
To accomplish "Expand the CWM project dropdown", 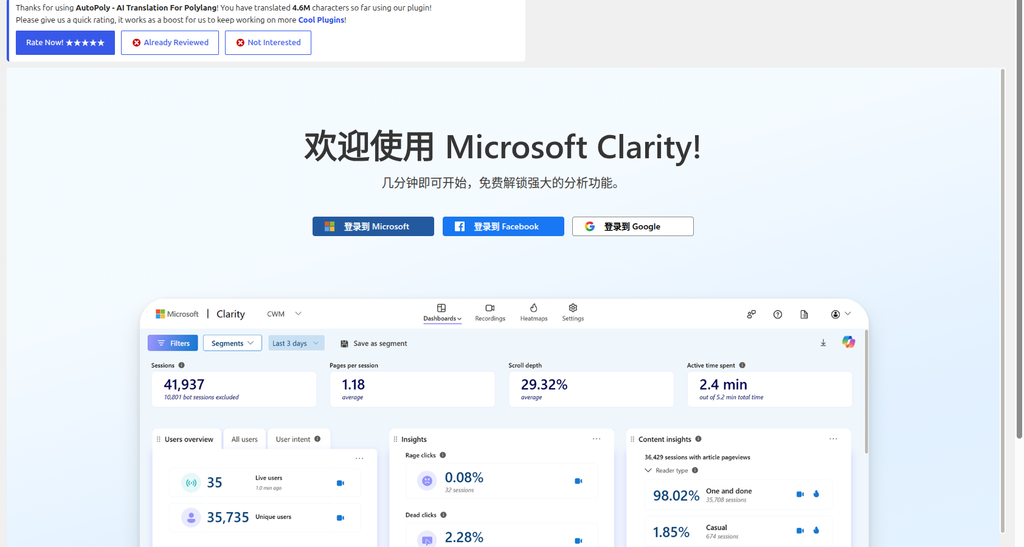I will (x=284, y=314).
